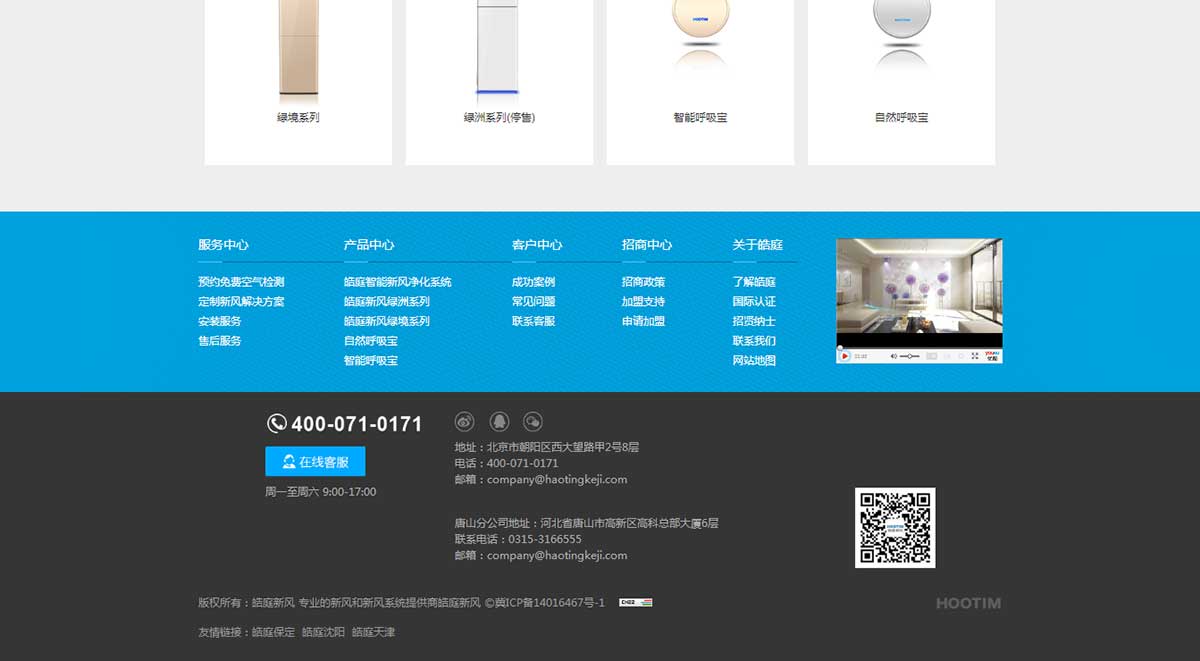Open the QQ penguin icon
The height and width of the screenshot is (661, 1200).
point(499,422)
